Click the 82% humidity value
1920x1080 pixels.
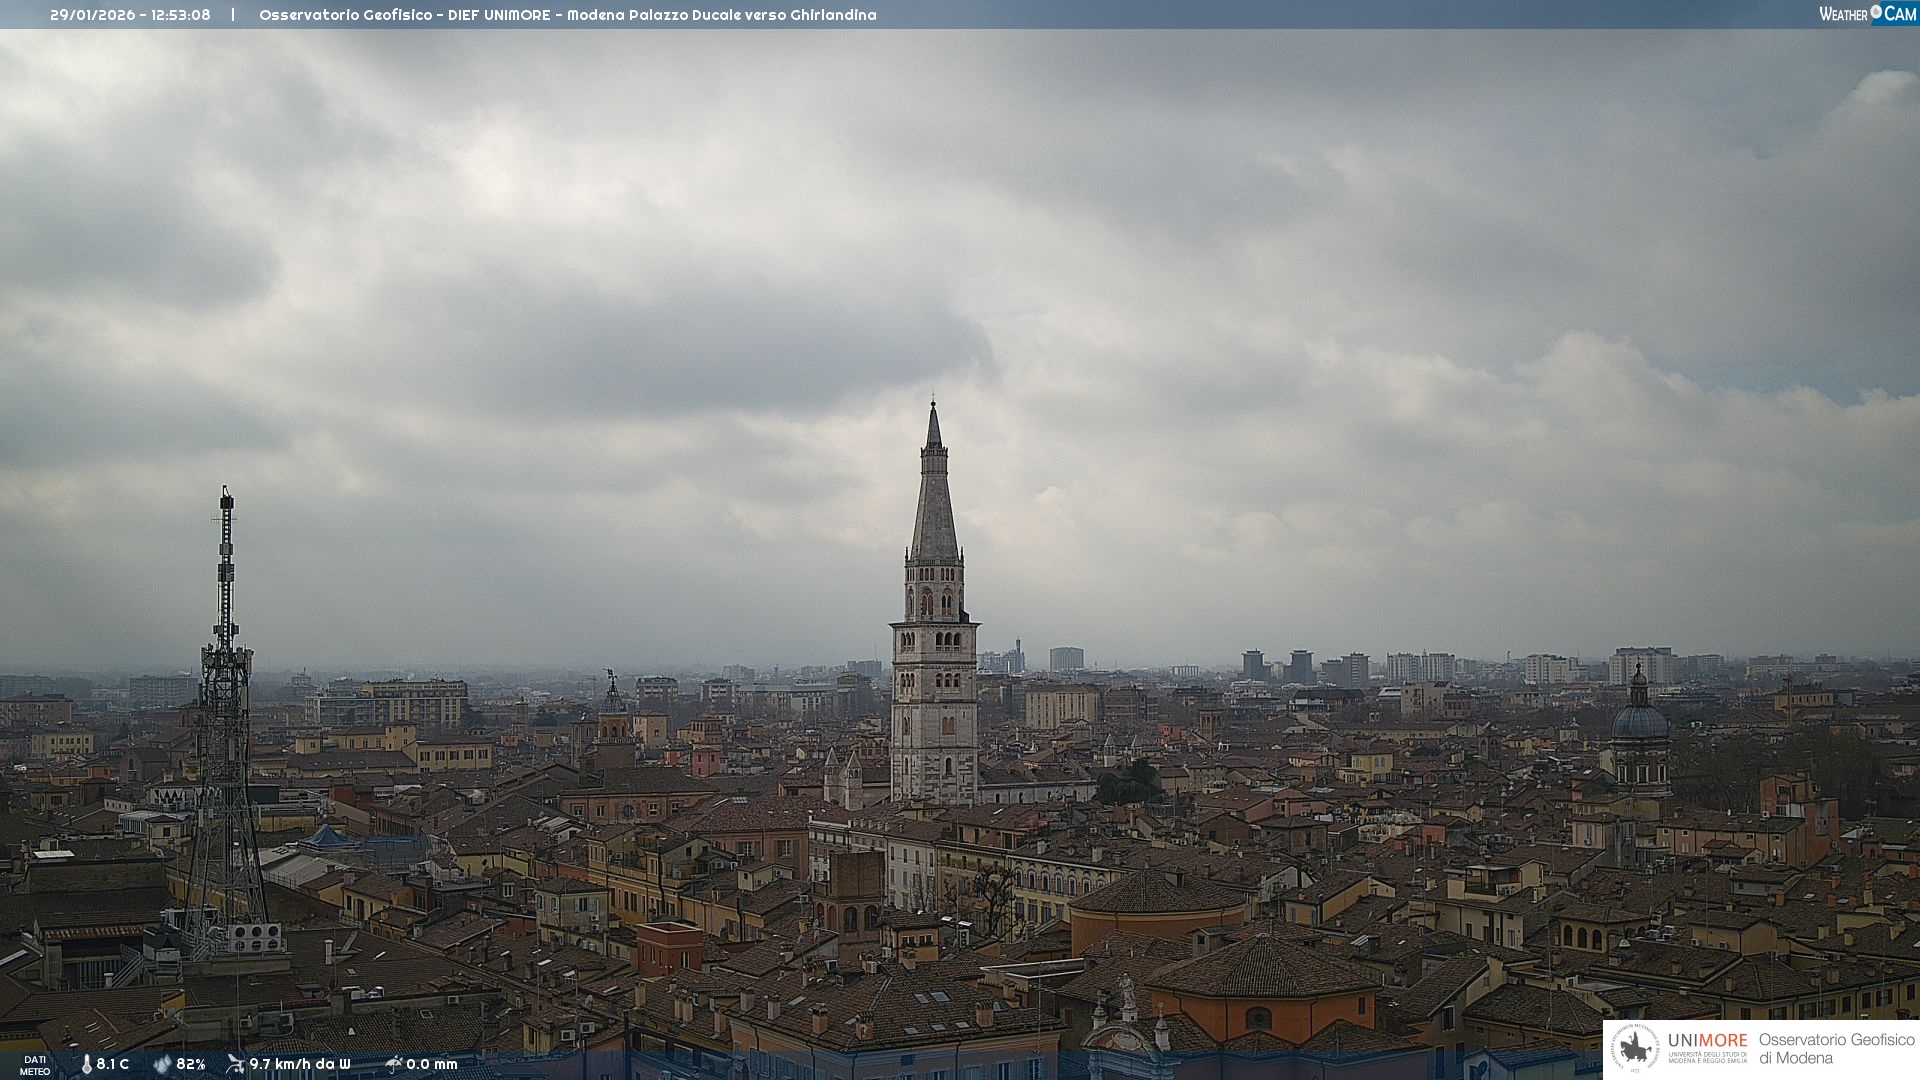[191, 1065]
